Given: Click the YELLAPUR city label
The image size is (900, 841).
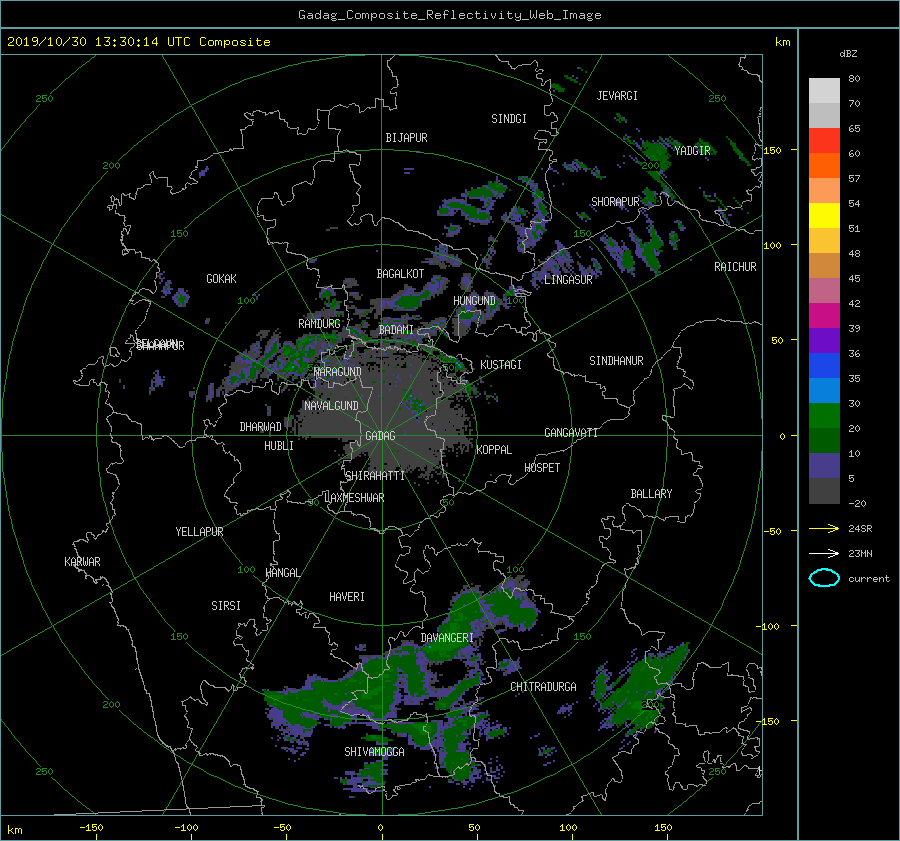Looking at the screenshot, I should pos(199,532).
